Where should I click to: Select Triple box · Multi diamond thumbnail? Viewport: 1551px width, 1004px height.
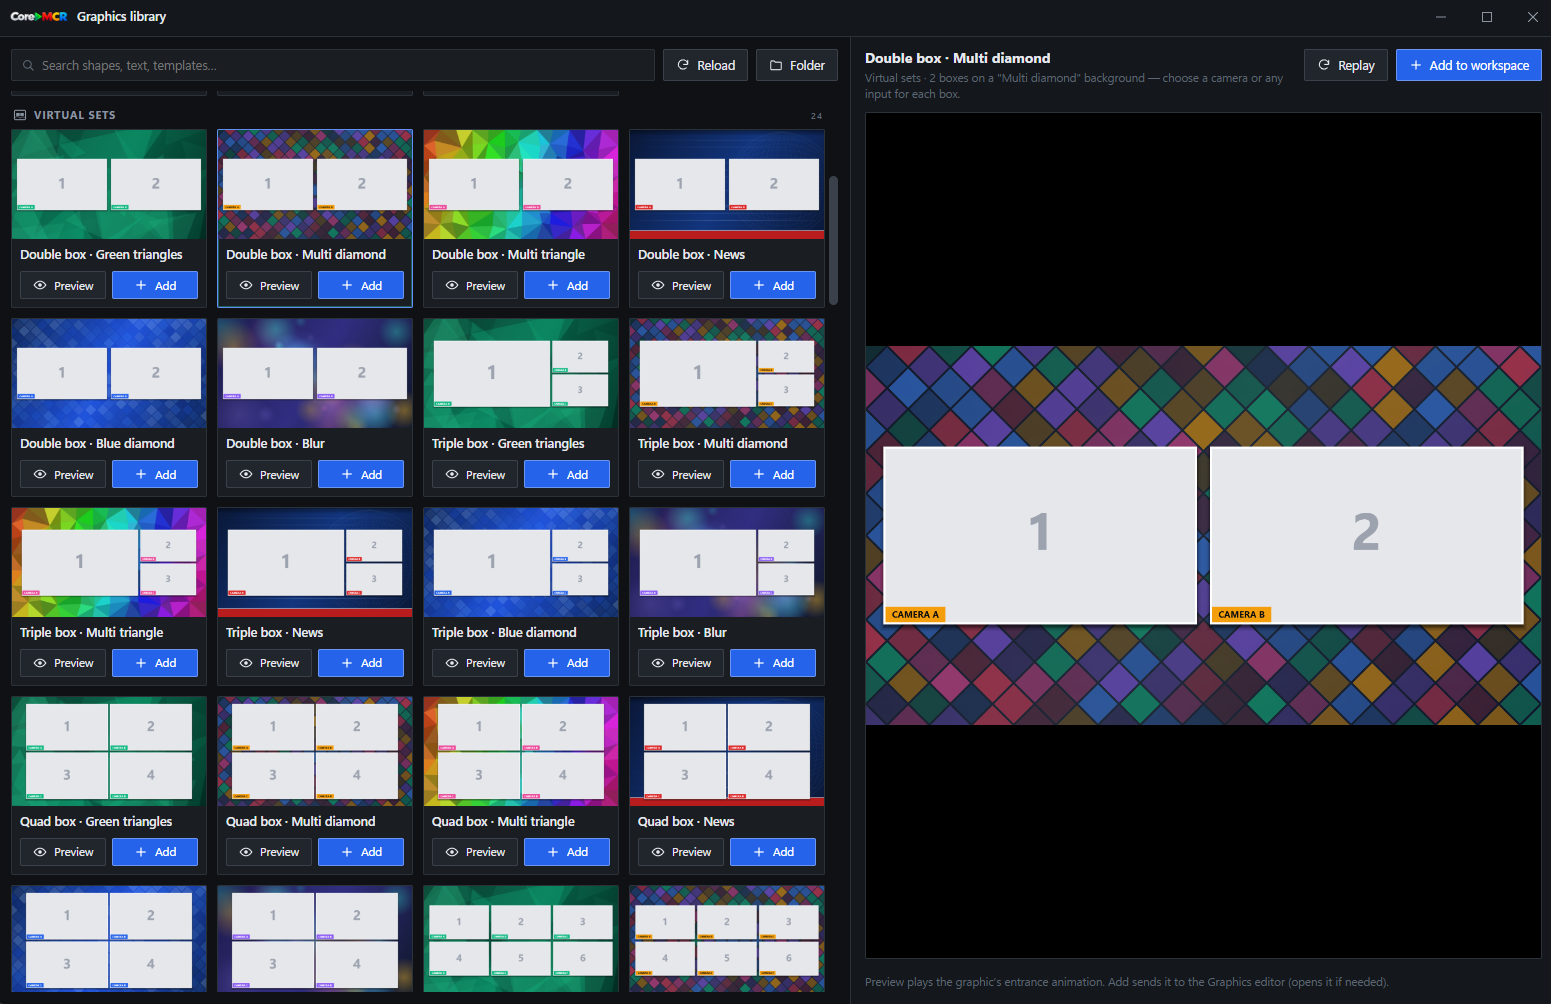(727, 373)
